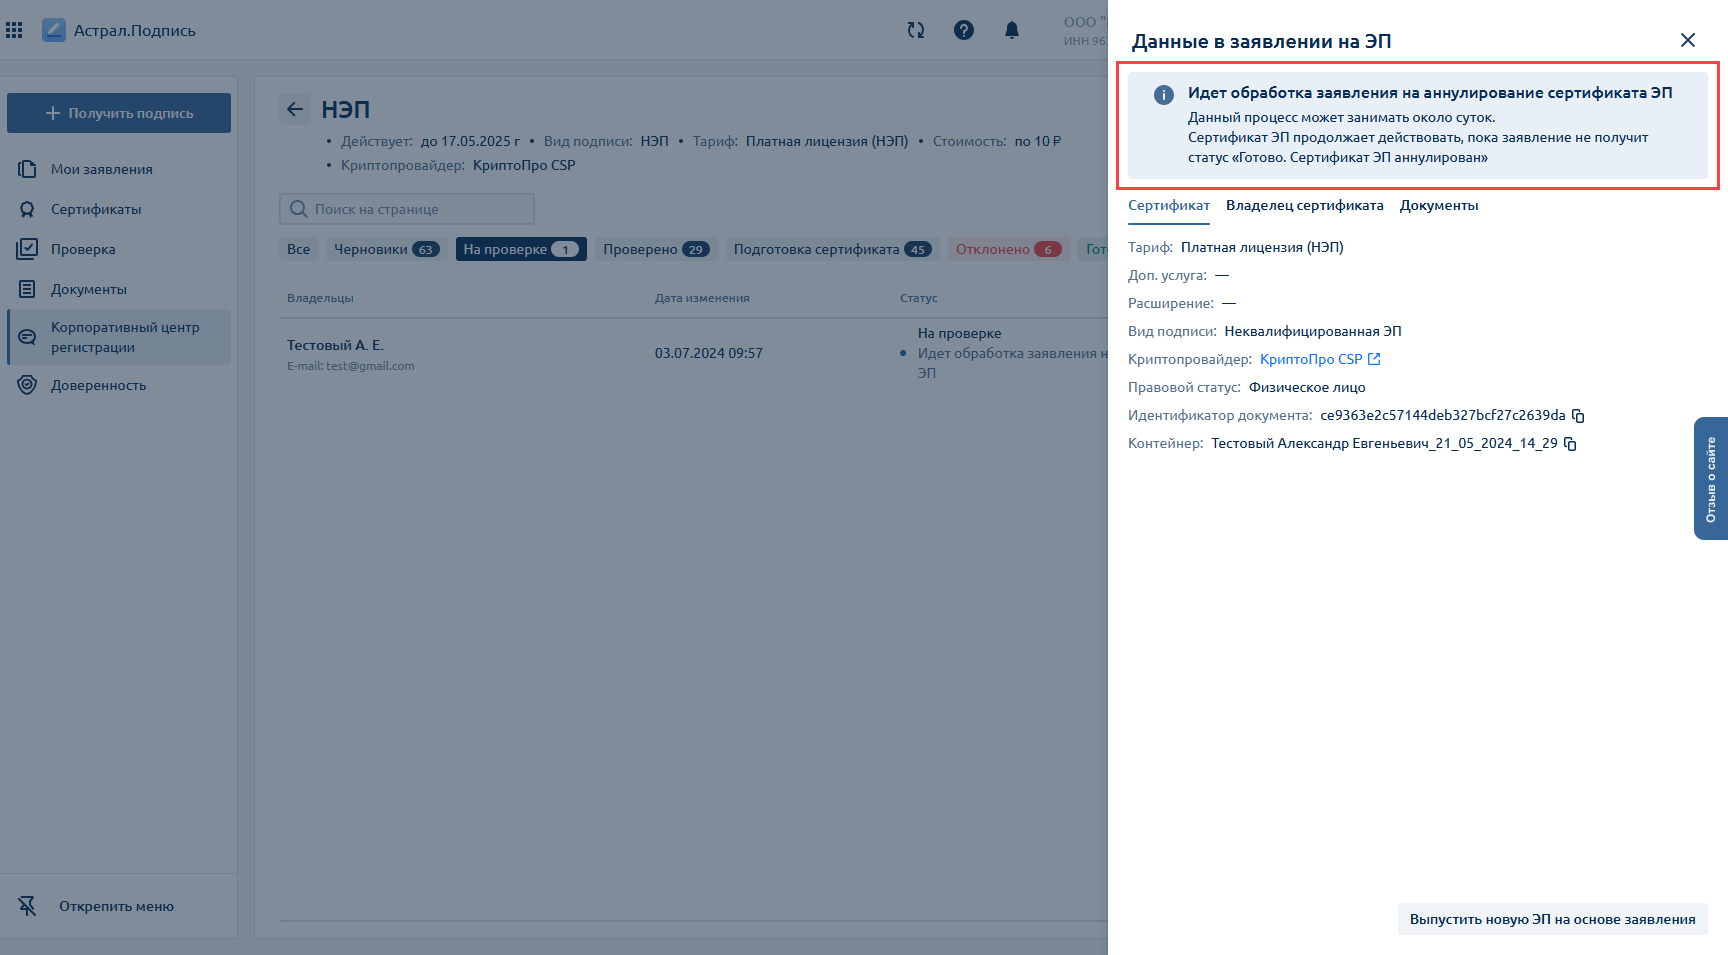Click the date 03.07.2024 09:57
Image resolution: width=1728 pixels, height=955 pixels.
click(x=709, y=353)
